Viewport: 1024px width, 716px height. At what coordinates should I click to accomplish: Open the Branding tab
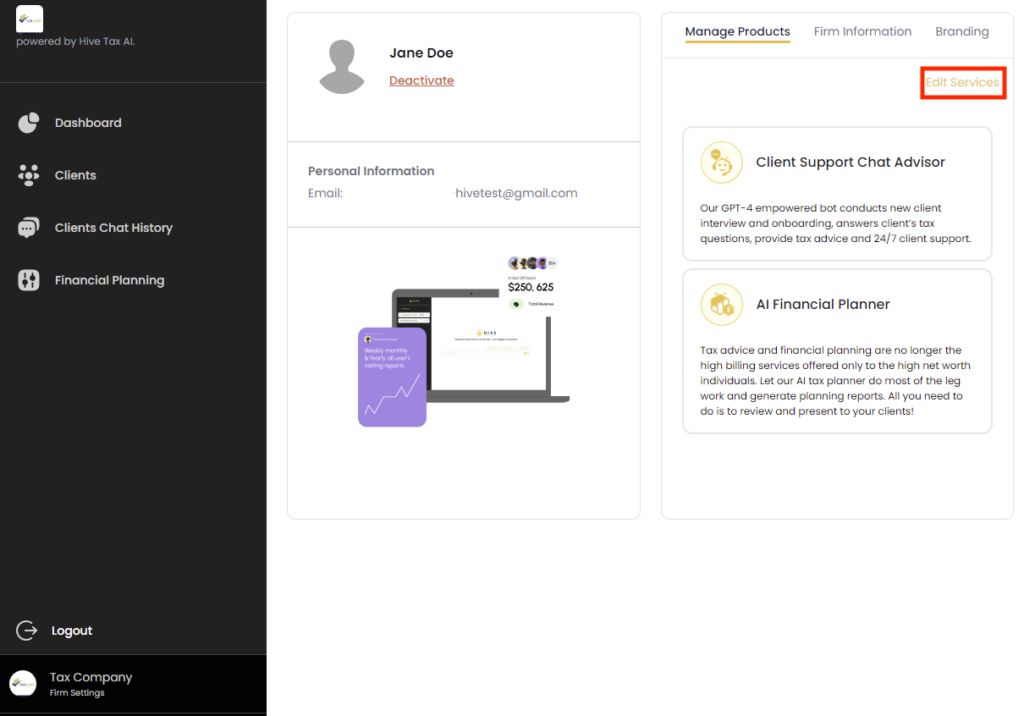click(x=961, y=32)
